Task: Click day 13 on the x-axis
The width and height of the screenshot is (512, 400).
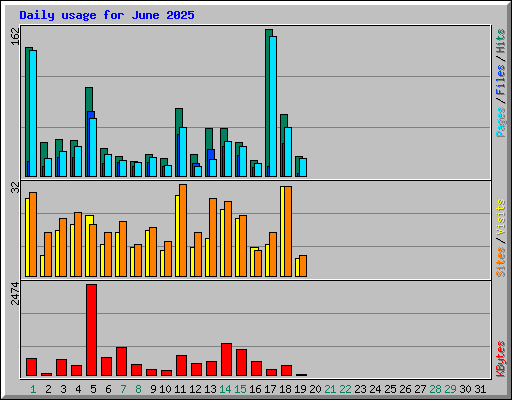Action: coord(210,389)
